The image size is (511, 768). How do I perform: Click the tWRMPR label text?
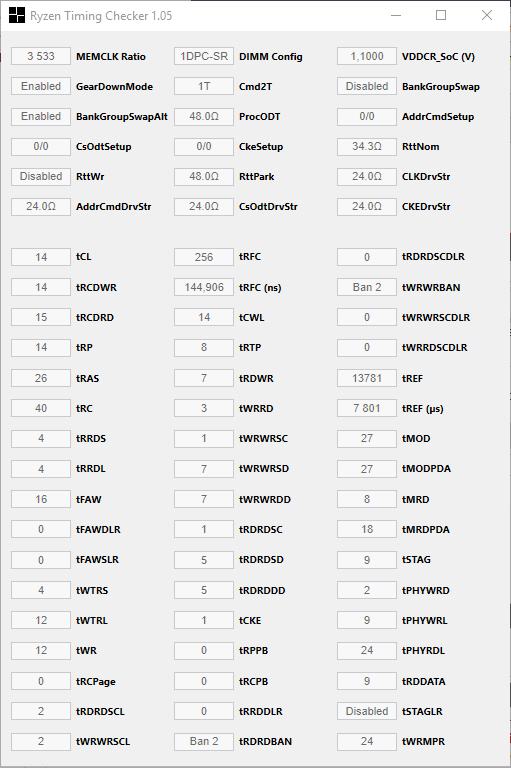click(423, 742)
